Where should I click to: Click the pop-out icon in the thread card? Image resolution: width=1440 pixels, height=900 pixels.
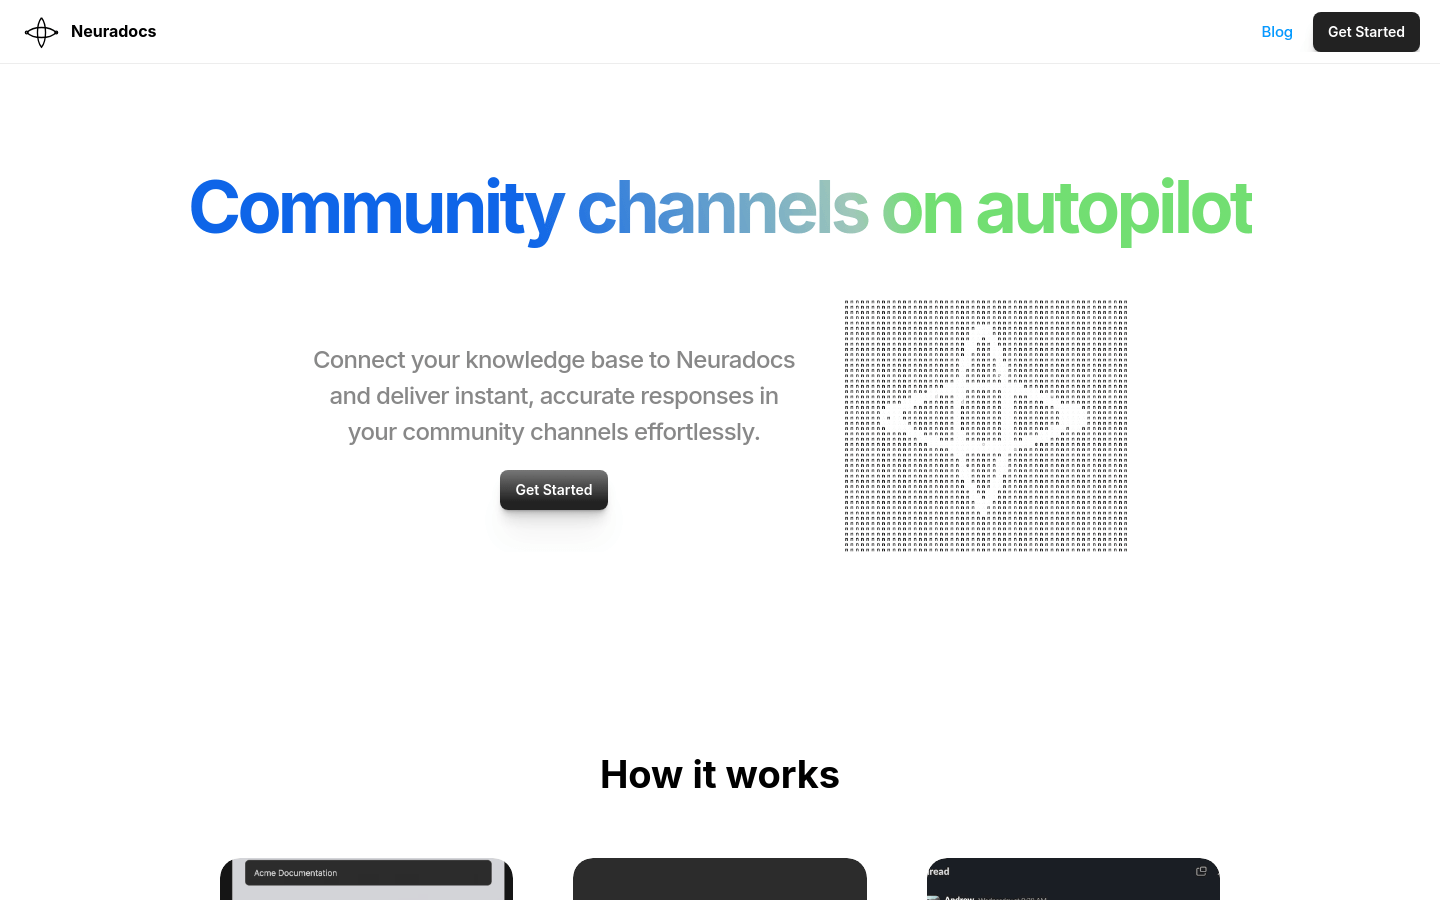(1201, 871)
